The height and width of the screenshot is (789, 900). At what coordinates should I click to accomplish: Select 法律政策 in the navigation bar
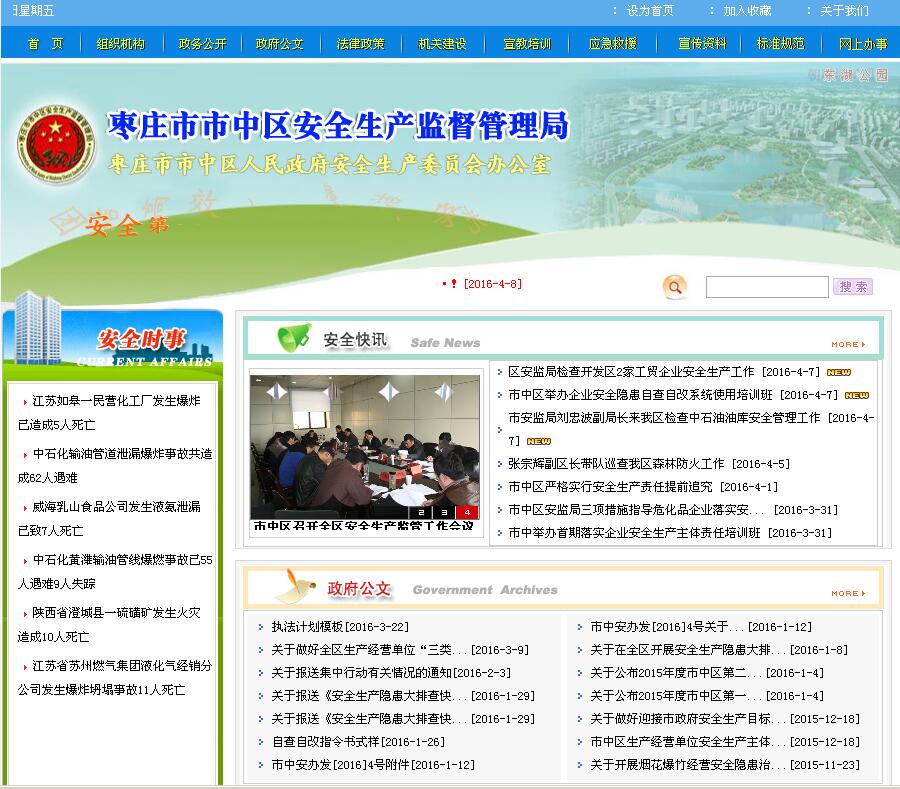[360, 44]
